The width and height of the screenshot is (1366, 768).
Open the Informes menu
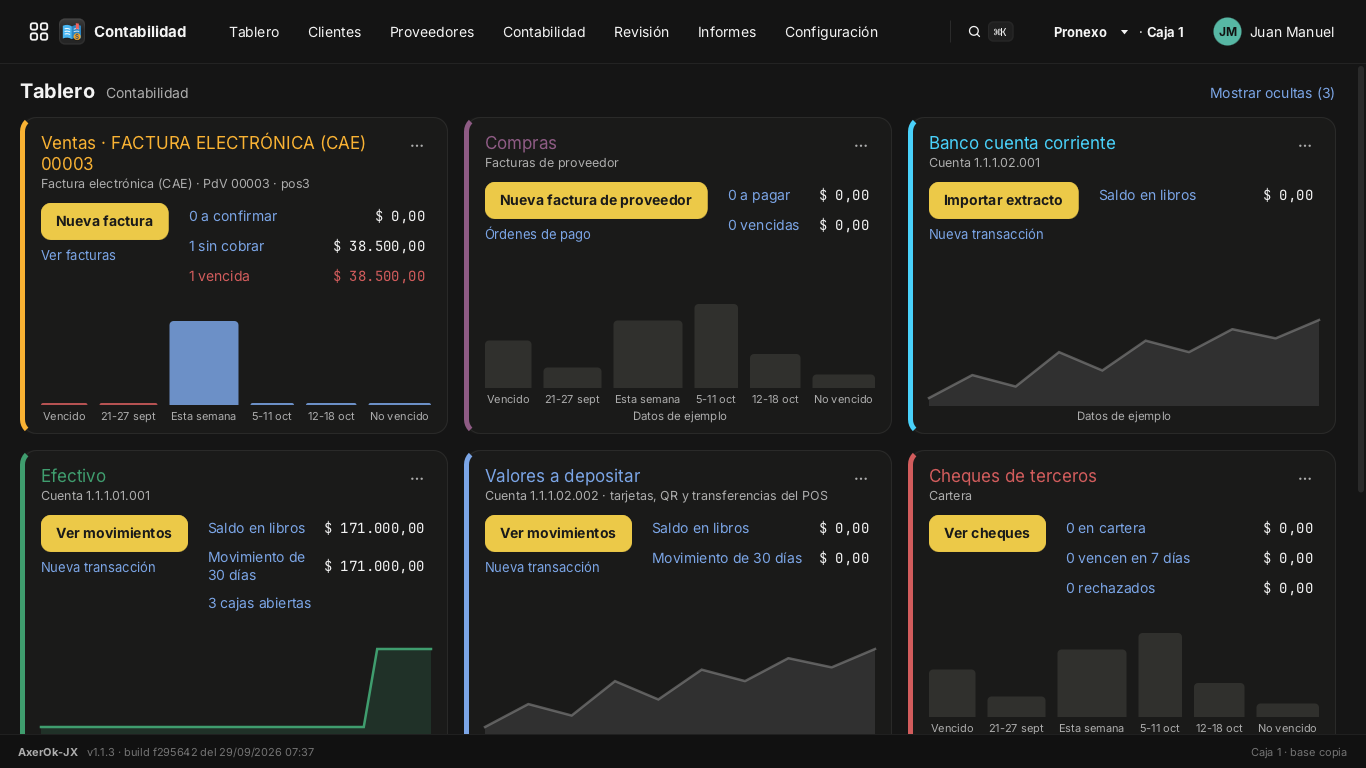(727, 32)
